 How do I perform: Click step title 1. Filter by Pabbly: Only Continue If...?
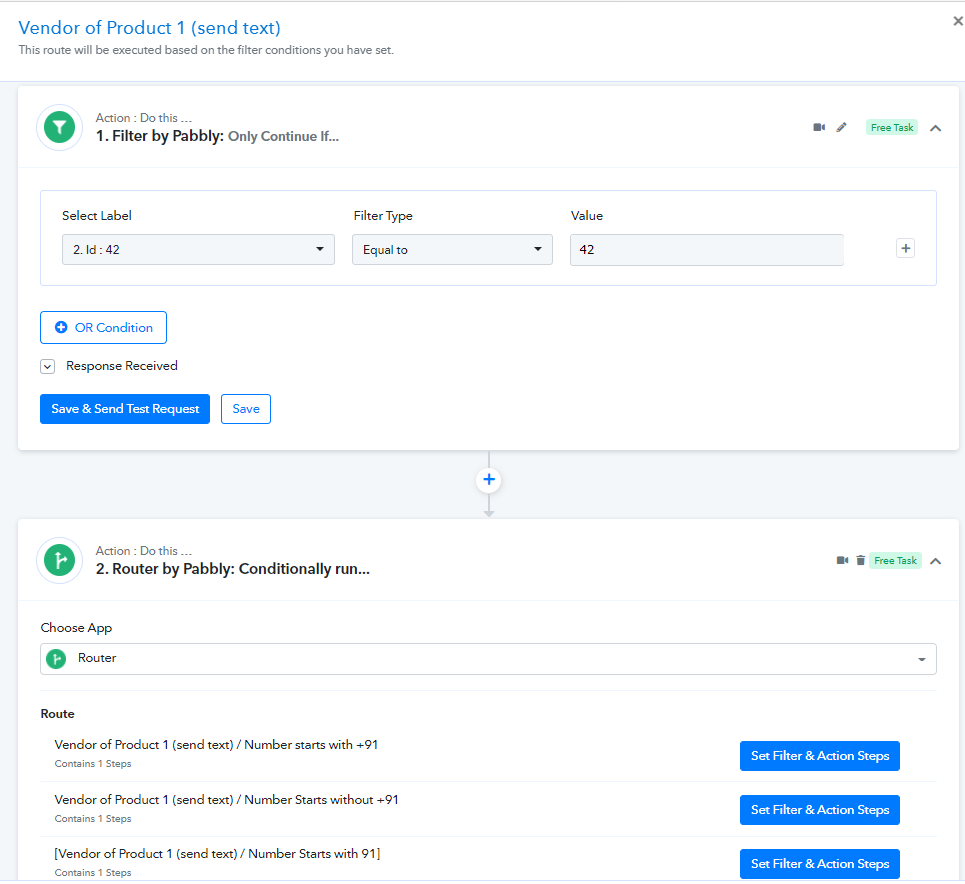tap(217, 136)
